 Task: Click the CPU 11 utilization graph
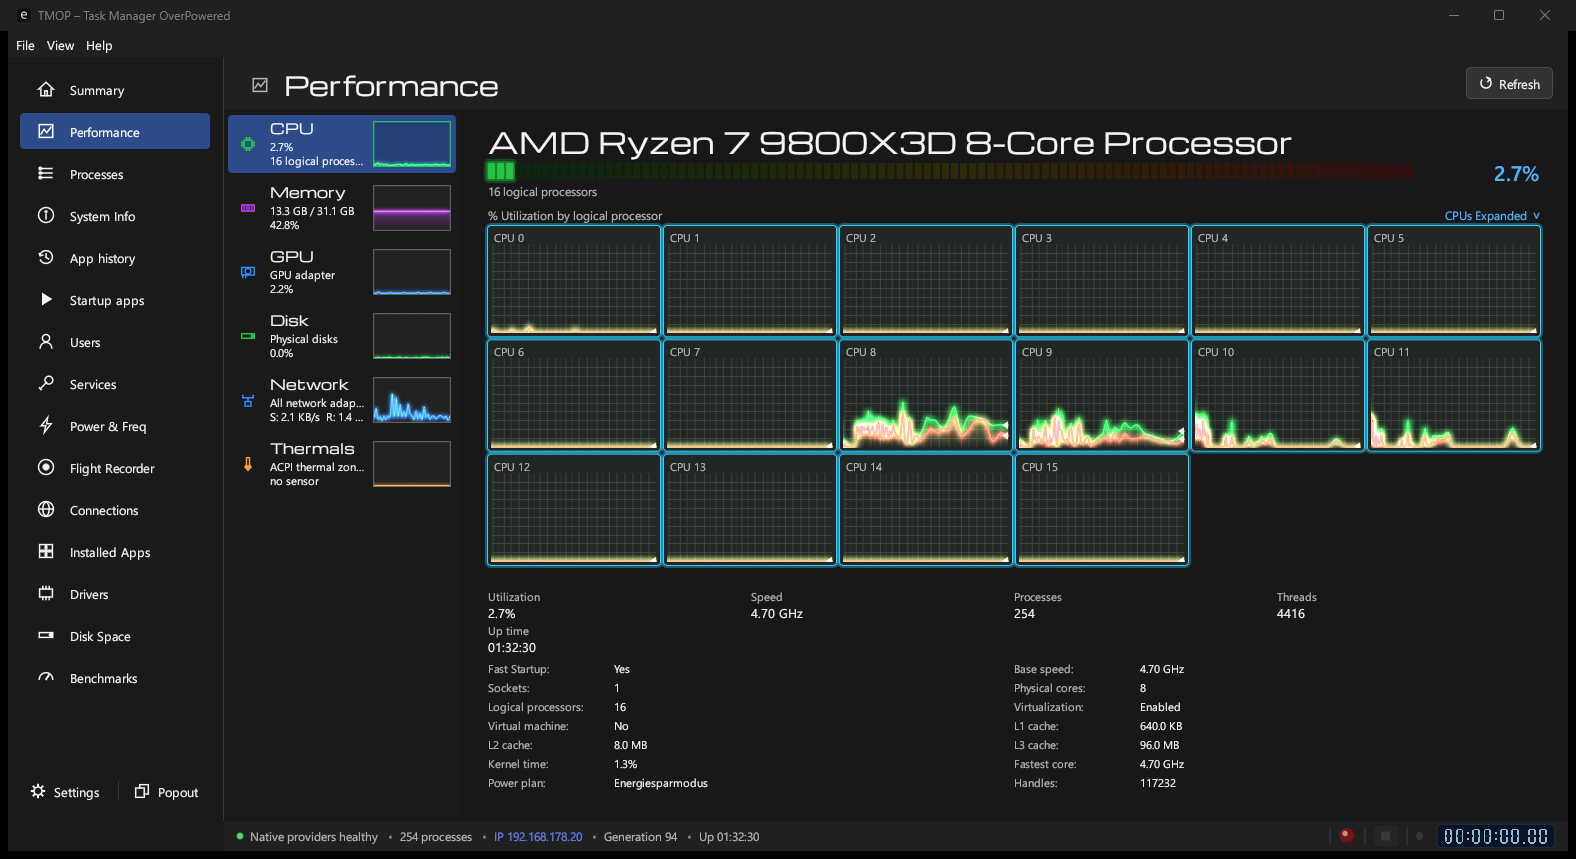[1454, 395]
